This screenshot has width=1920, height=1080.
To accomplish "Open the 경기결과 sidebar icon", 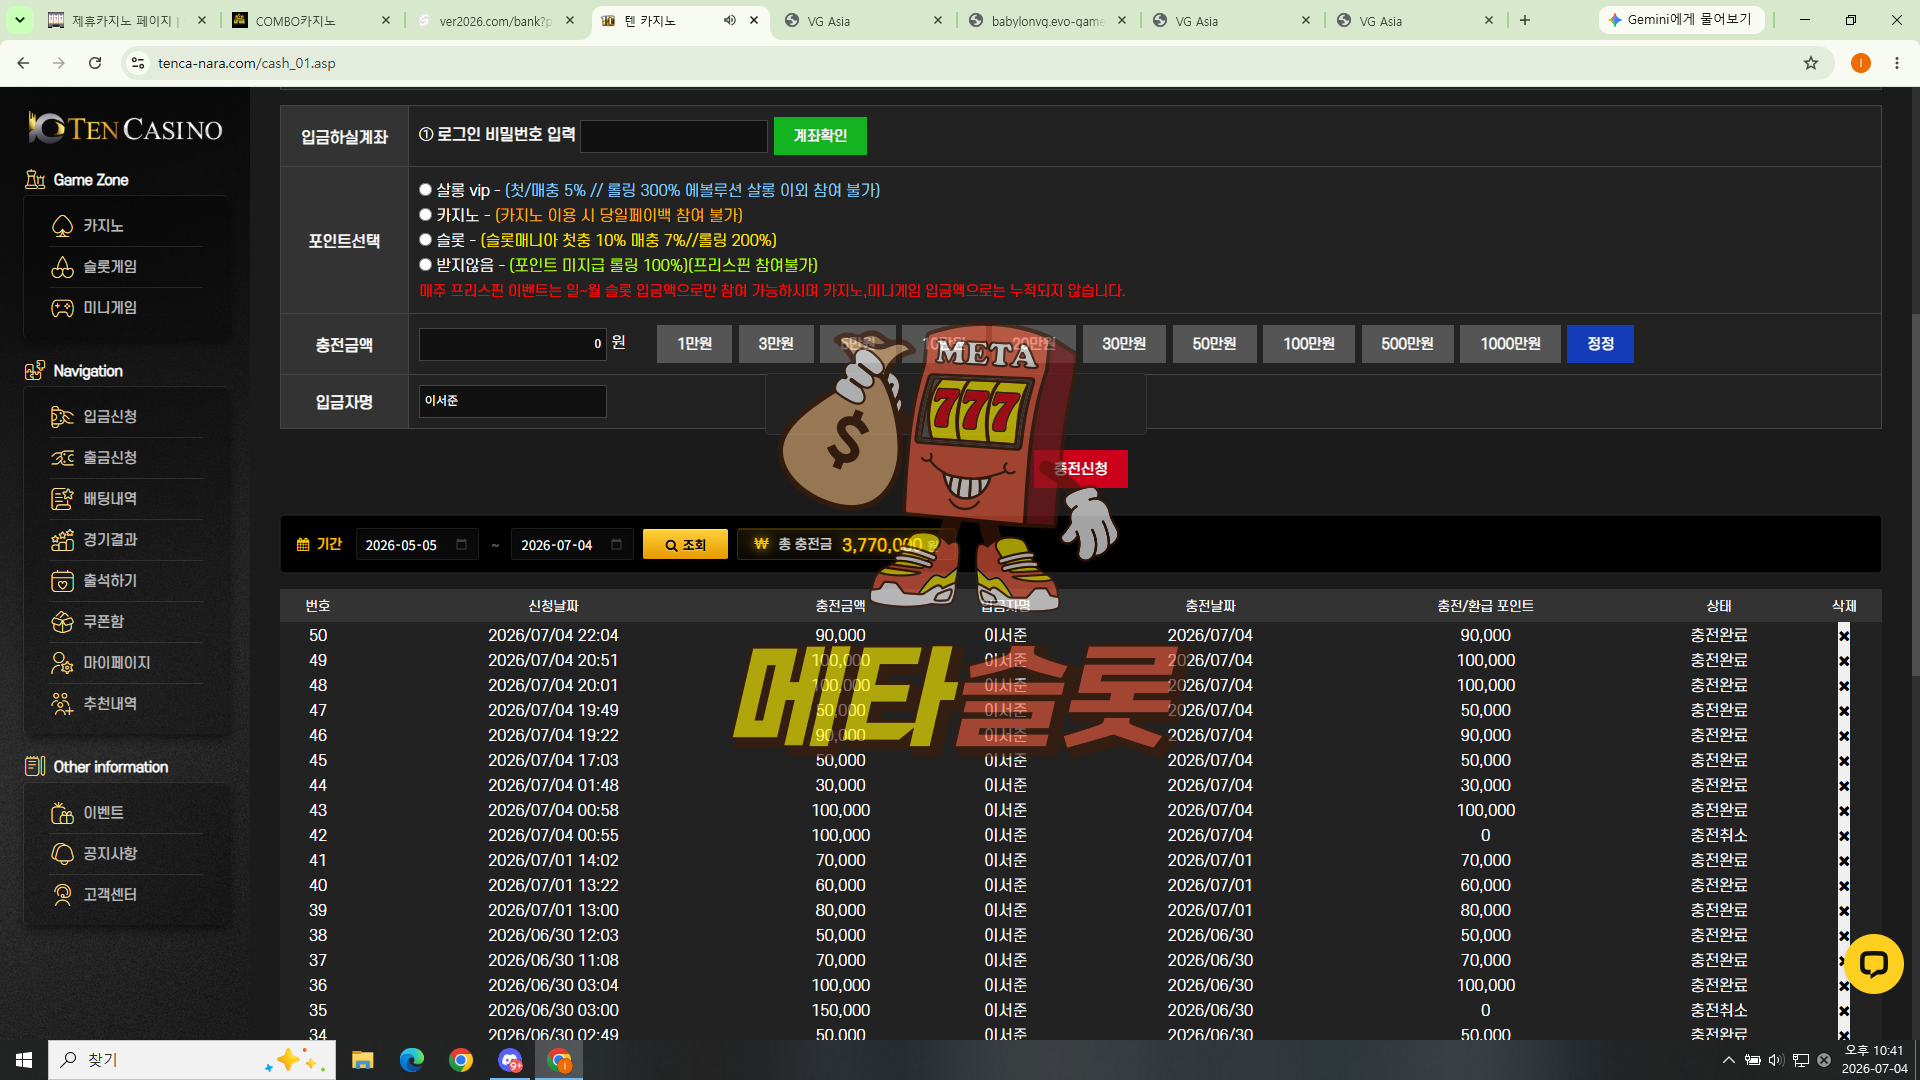I will tap(62, 540).
